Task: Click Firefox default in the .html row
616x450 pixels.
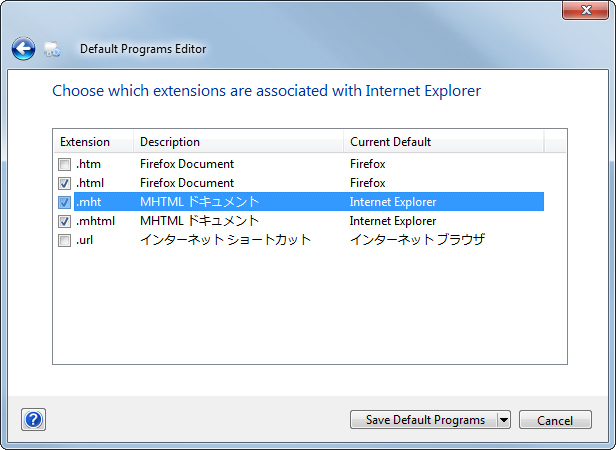Action: click(x=368, y=183)
